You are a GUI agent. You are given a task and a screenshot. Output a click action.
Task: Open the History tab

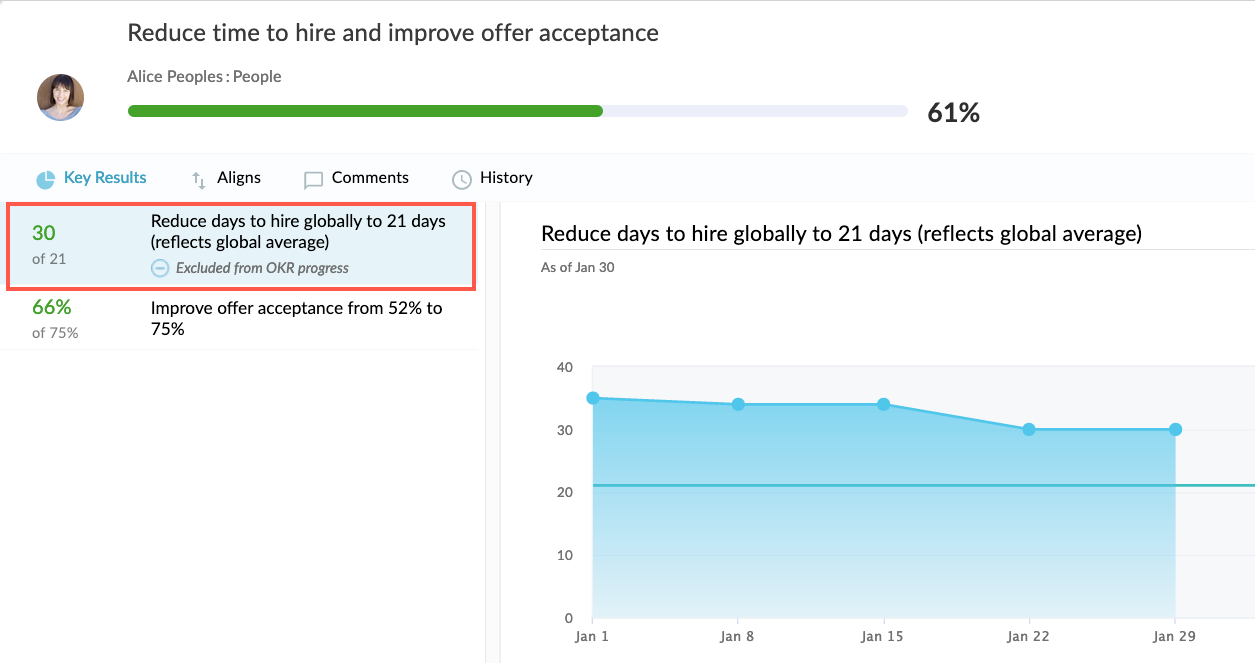[492, 178]
